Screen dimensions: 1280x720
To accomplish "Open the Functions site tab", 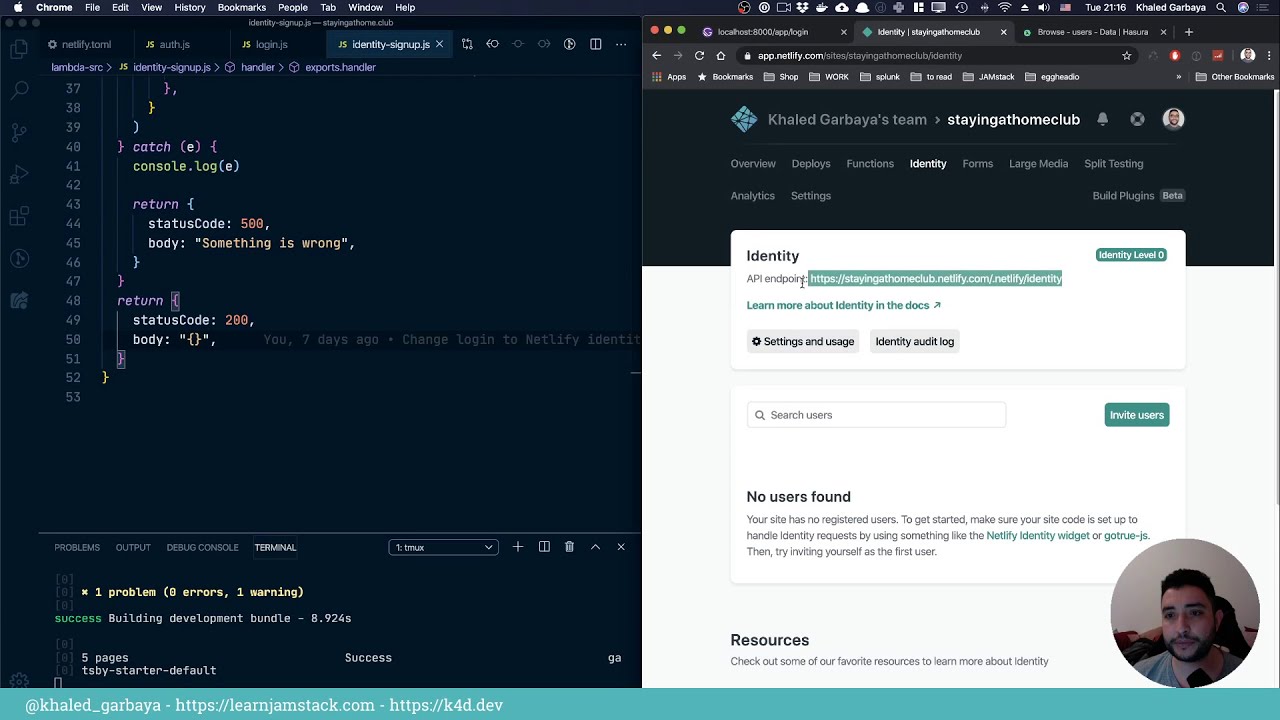I will (x=870, y=164).
